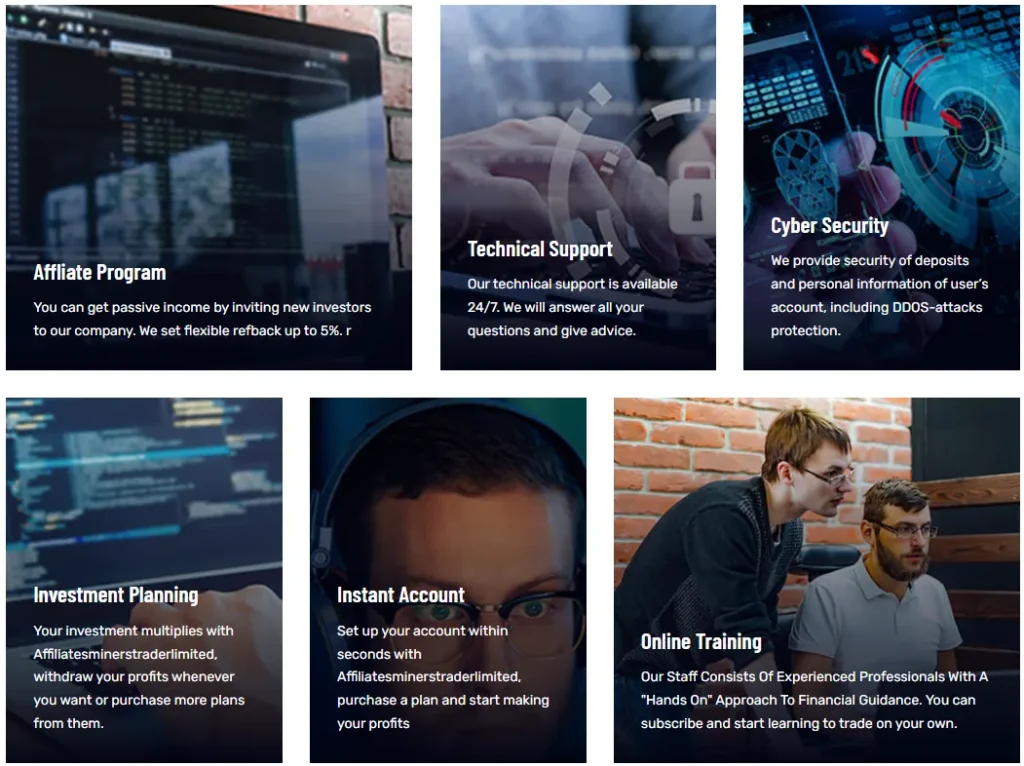Click the set up your account paragraph
The image size is (1024, 766).
(443, 677)
